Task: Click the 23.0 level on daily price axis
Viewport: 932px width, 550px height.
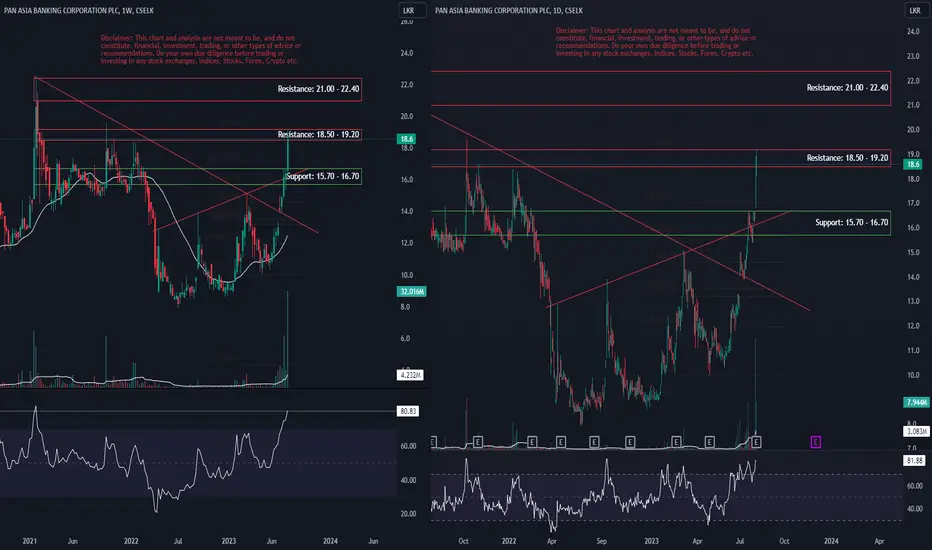Action: pos(914,56)
